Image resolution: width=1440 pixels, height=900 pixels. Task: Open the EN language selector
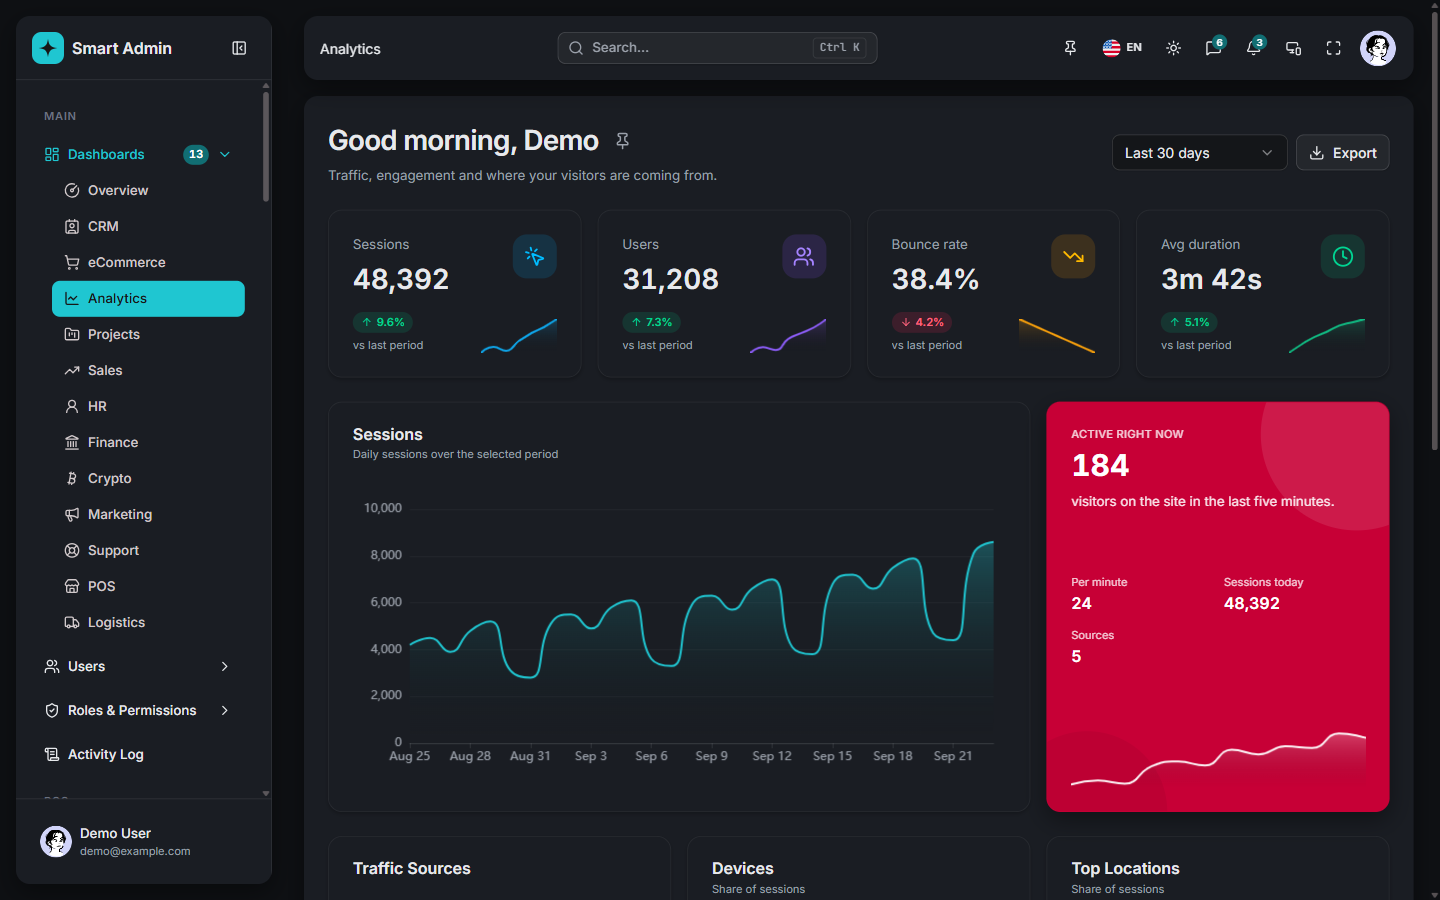pos(1122,48)
